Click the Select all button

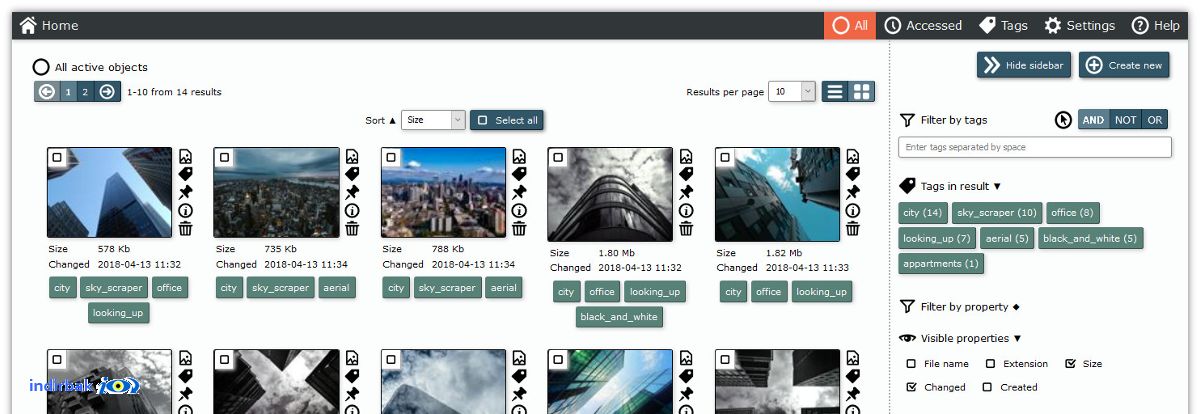(507, 120)
